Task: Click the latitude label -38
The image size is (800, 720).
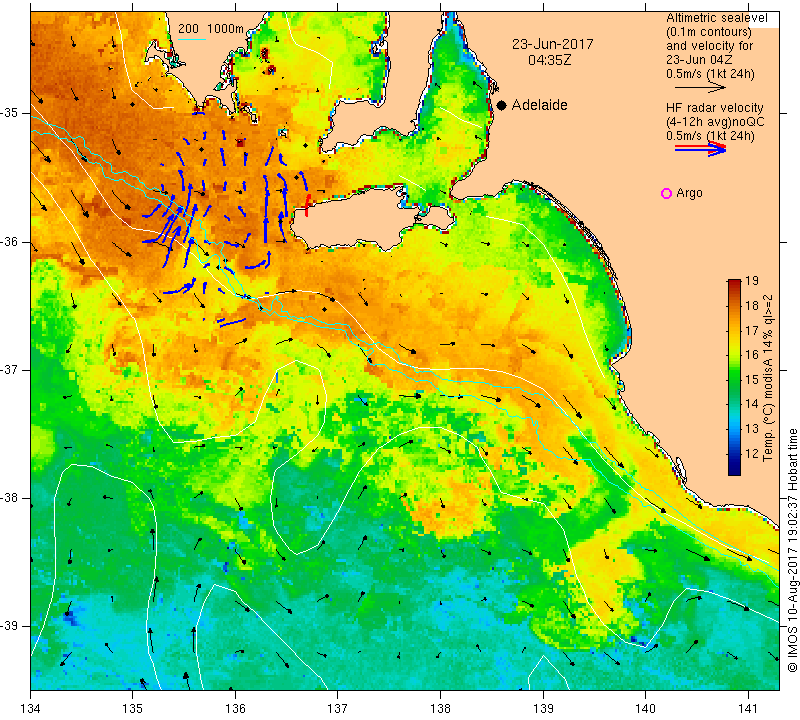Action: pyautogui.click(x=10, y=498)
